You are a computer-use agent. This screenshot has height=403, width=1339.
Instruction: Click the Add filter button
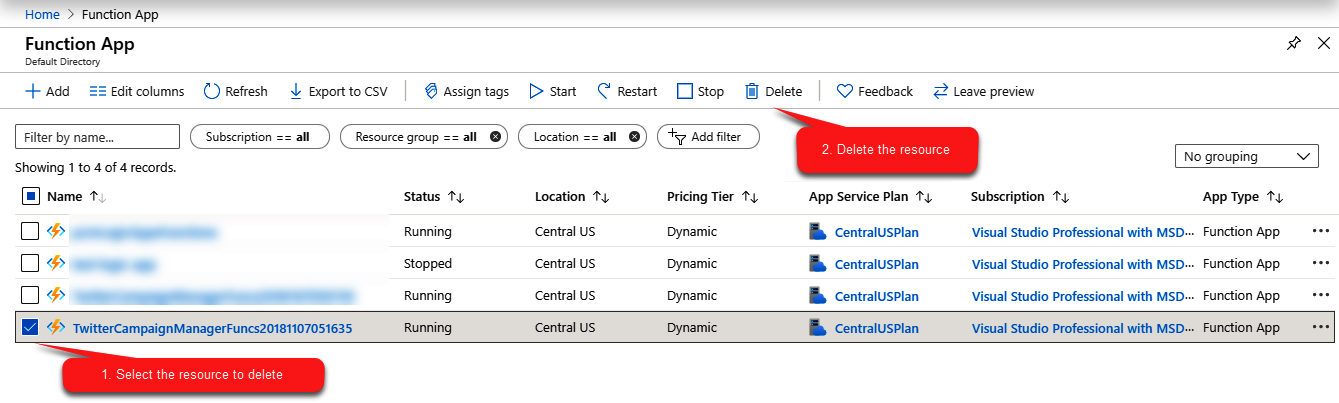708,136
